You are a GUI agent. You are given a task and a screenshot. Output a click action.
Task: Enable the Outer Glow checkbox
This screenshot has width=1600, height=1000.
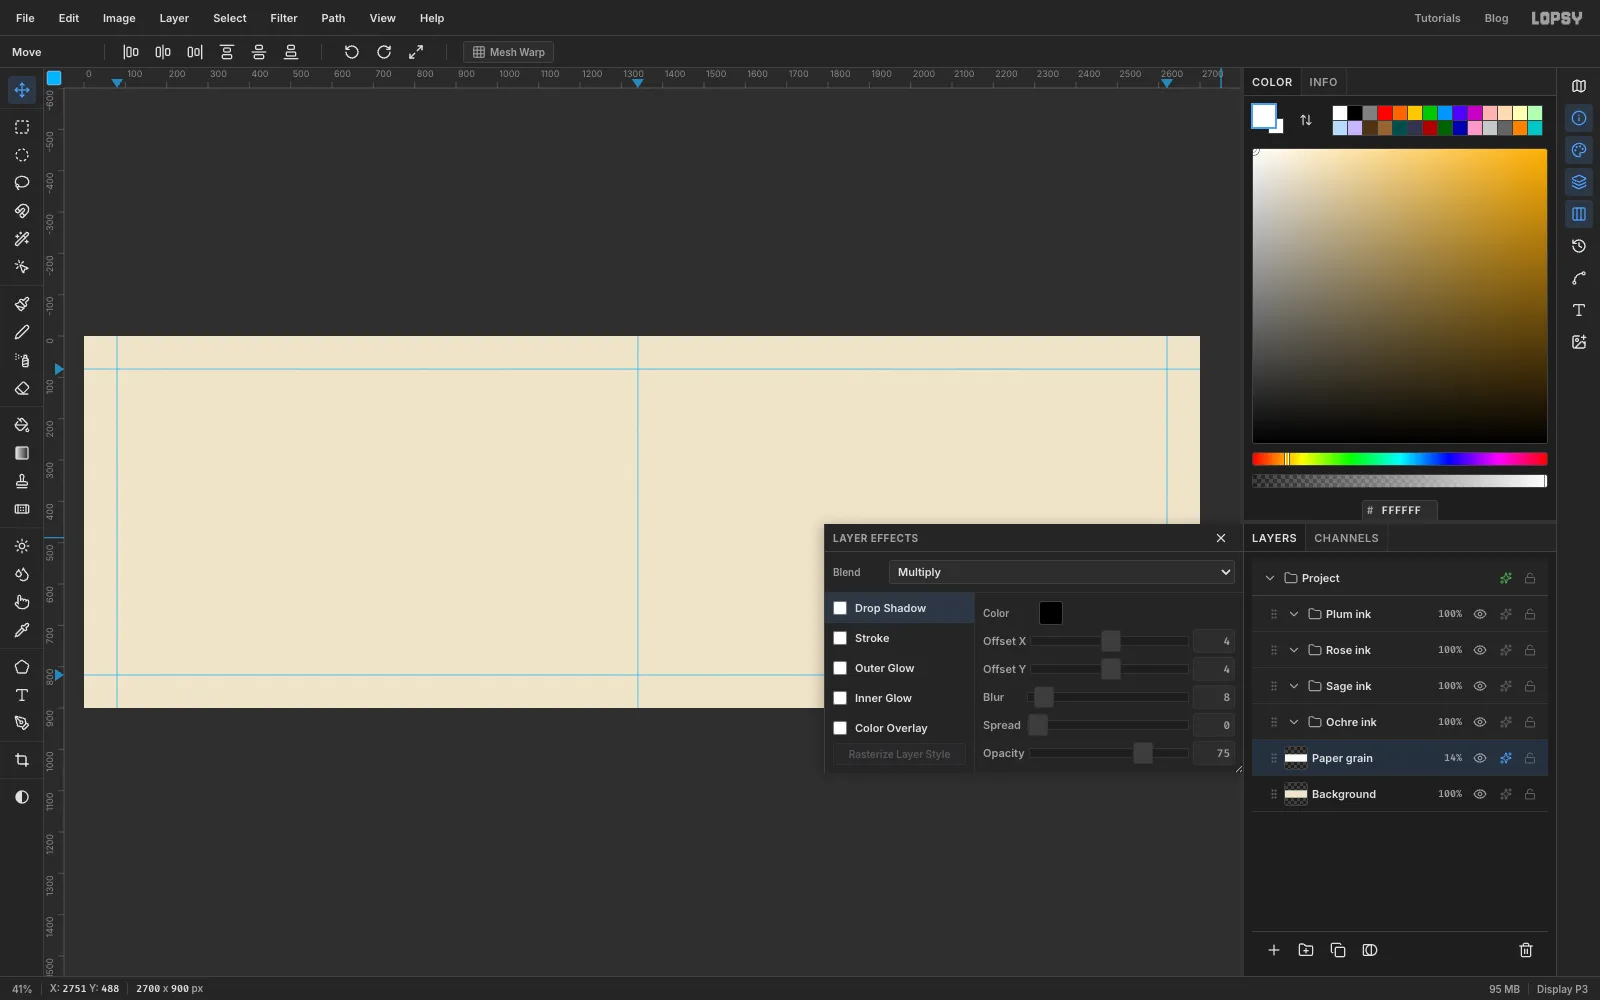[840, 668]
